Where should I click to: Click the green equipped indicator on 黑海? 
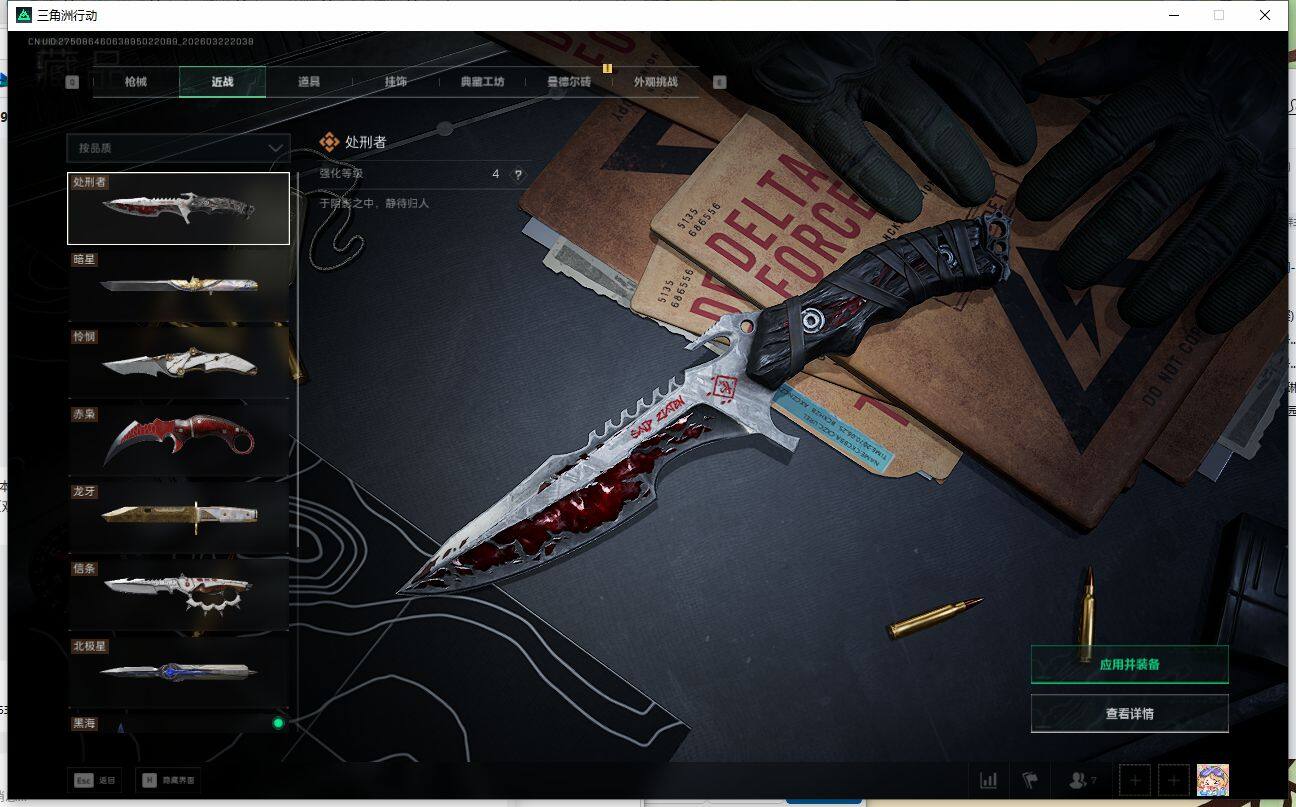[x=278, y=723]
